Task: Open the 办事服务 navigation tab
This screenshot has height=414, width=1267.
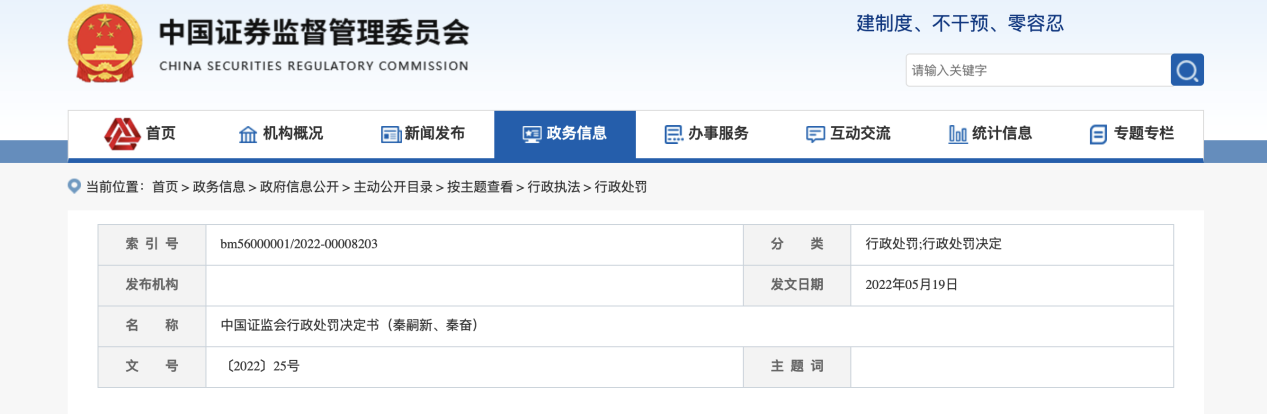Action: click(718, 133)
